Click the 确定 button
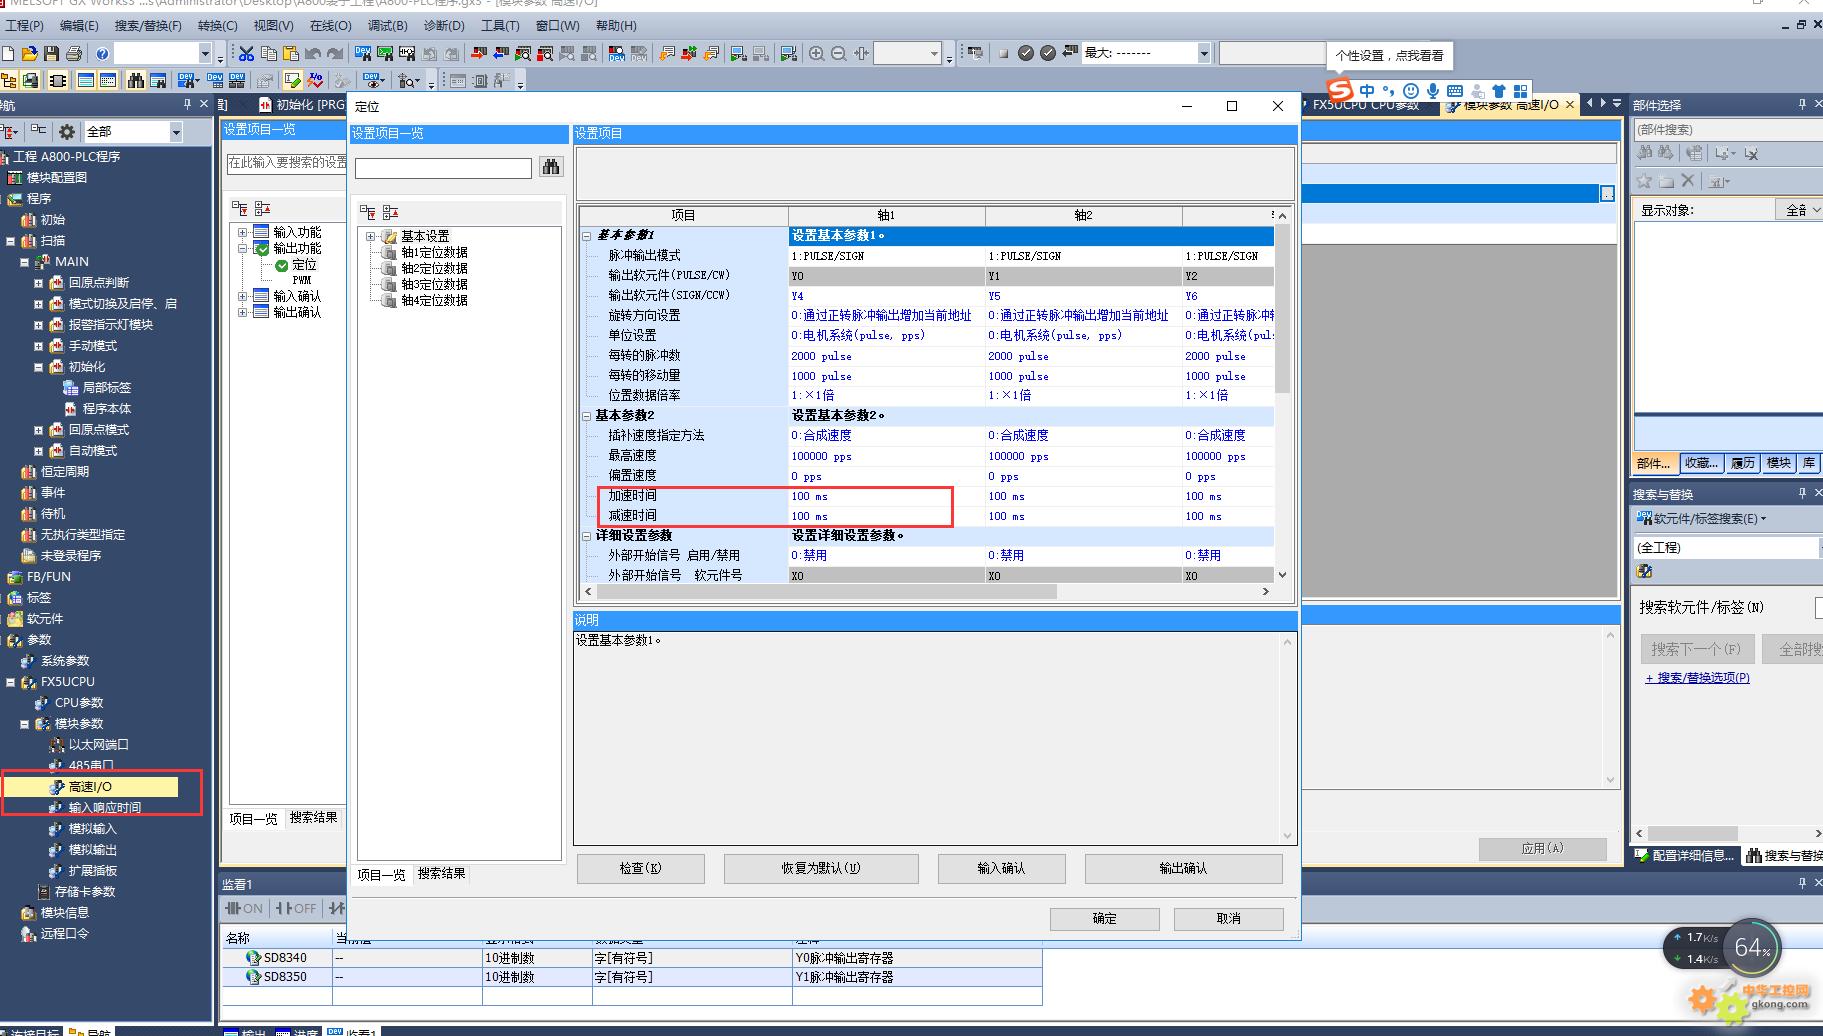Screen dimensions: 1823x1036 pos(1105,918)
